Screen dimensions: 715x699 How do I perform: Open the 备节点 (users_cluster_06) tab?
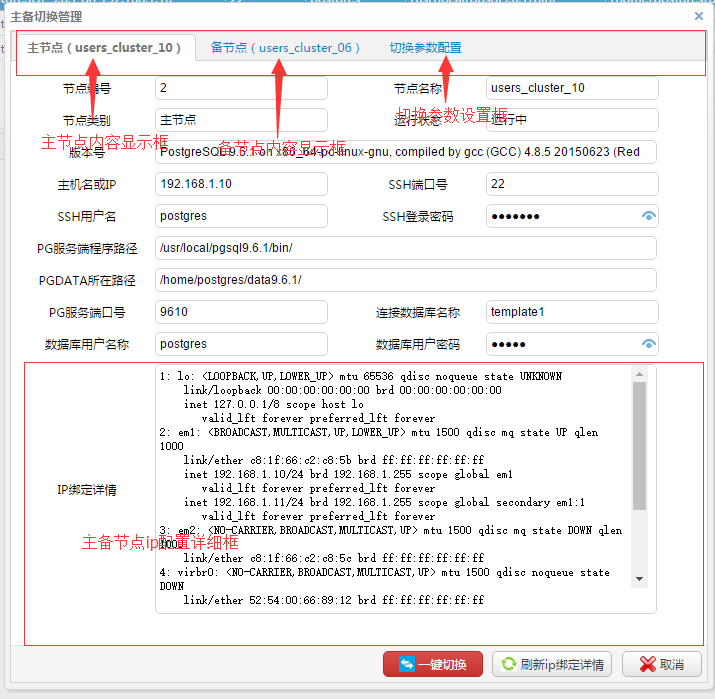coord(285,48)
